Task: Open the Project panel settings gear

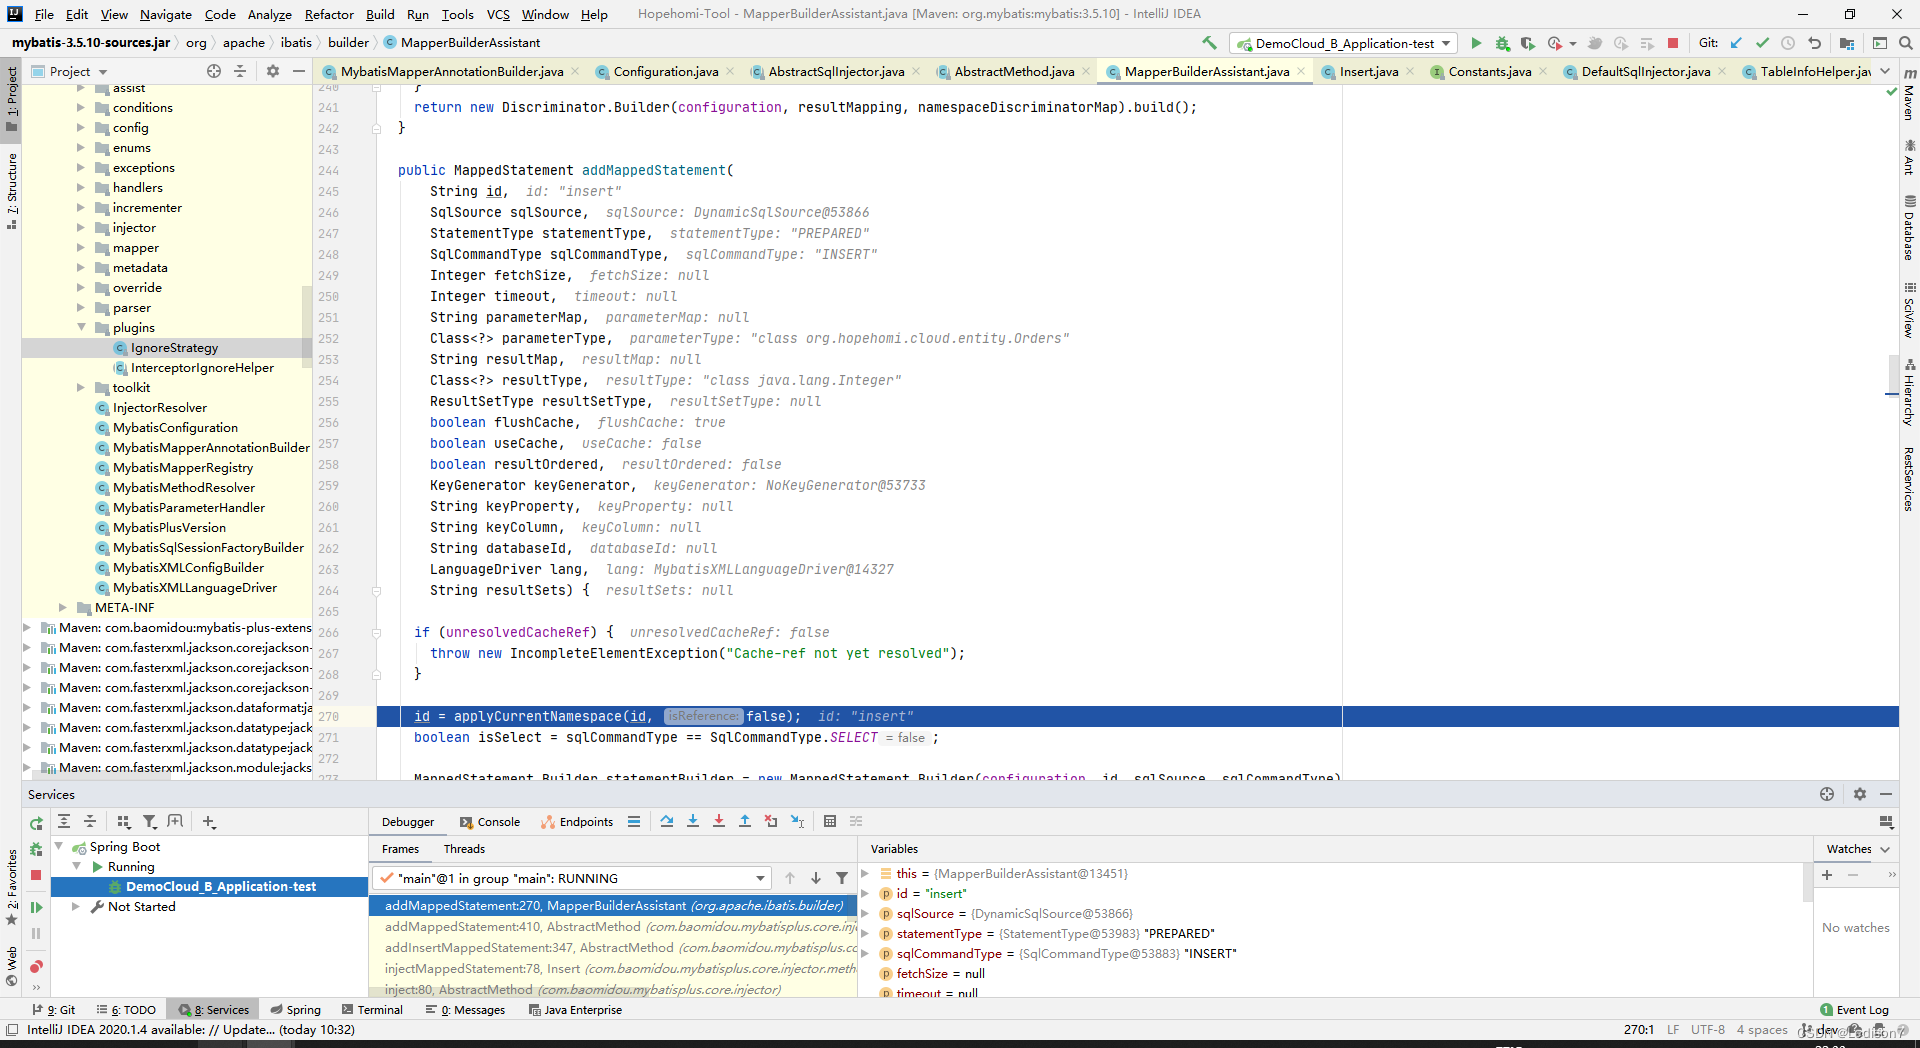Action: tap(273, 71)
